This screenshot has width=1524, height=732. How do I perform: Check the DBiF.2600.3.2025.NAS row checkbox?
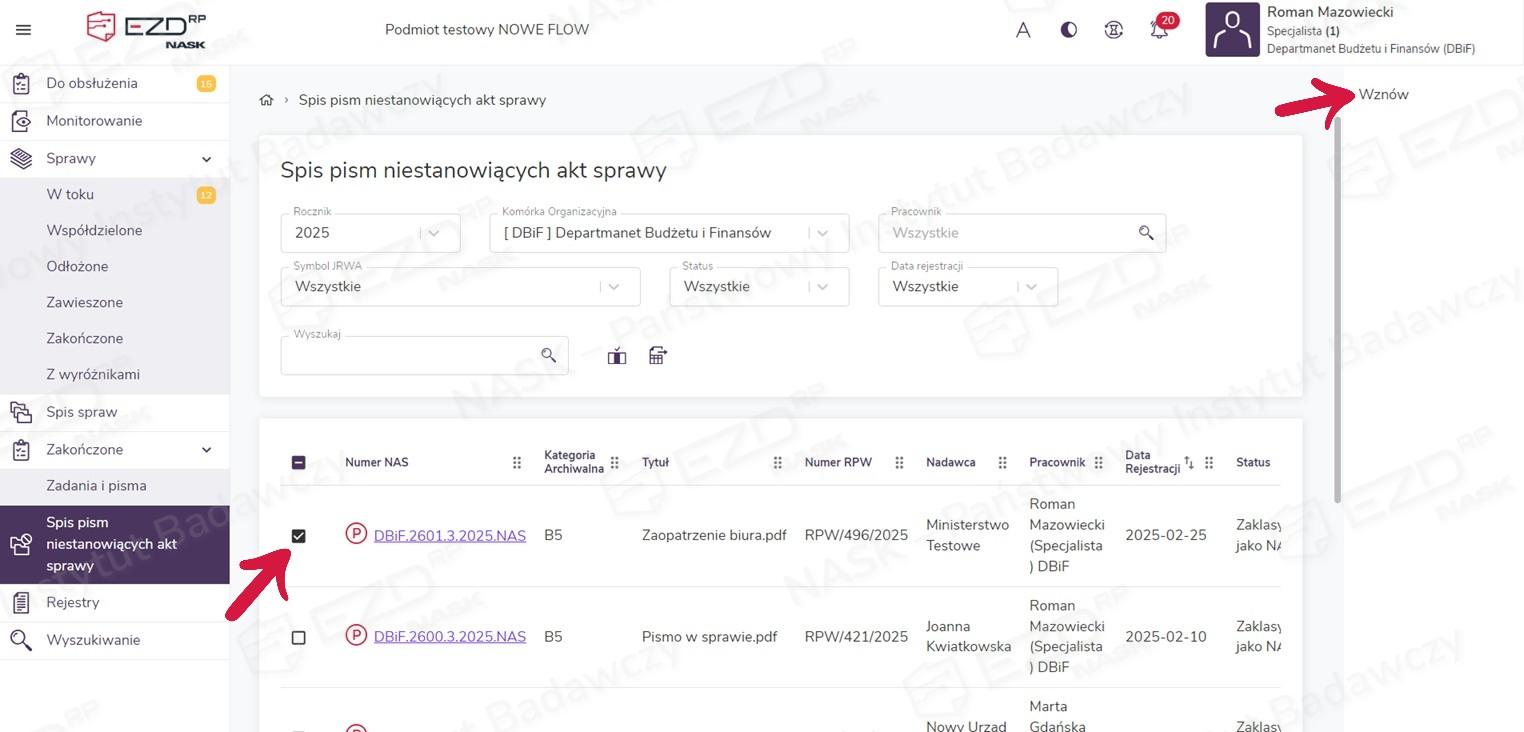click(x=298, y=637)
